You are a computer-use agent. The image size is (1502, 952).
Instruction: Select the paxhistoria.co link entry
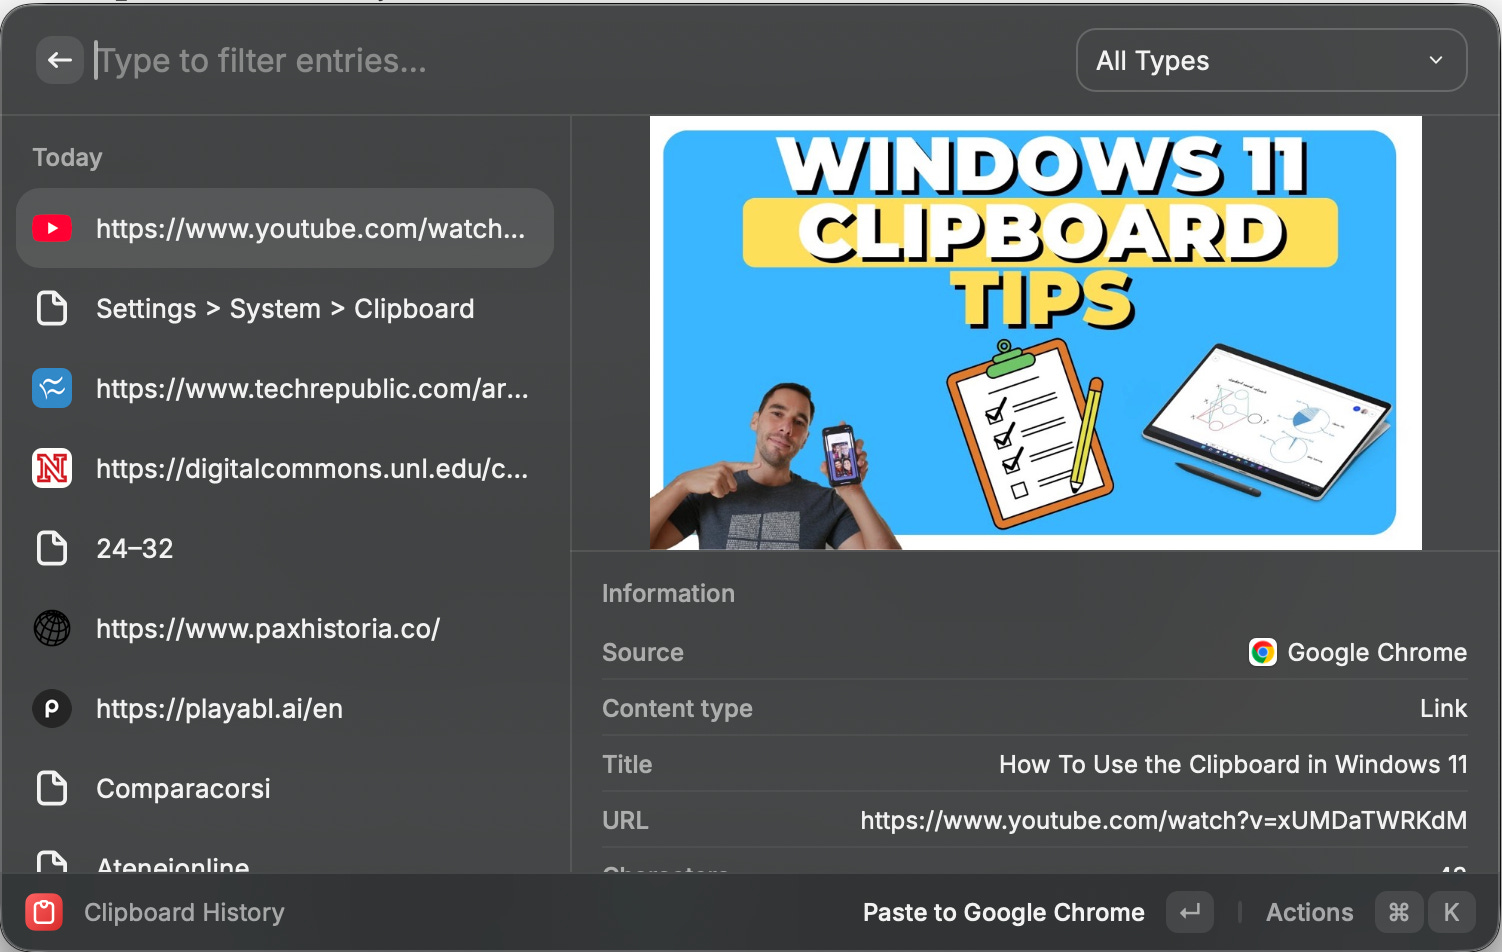pyautogui.click(x=285, y=628)
